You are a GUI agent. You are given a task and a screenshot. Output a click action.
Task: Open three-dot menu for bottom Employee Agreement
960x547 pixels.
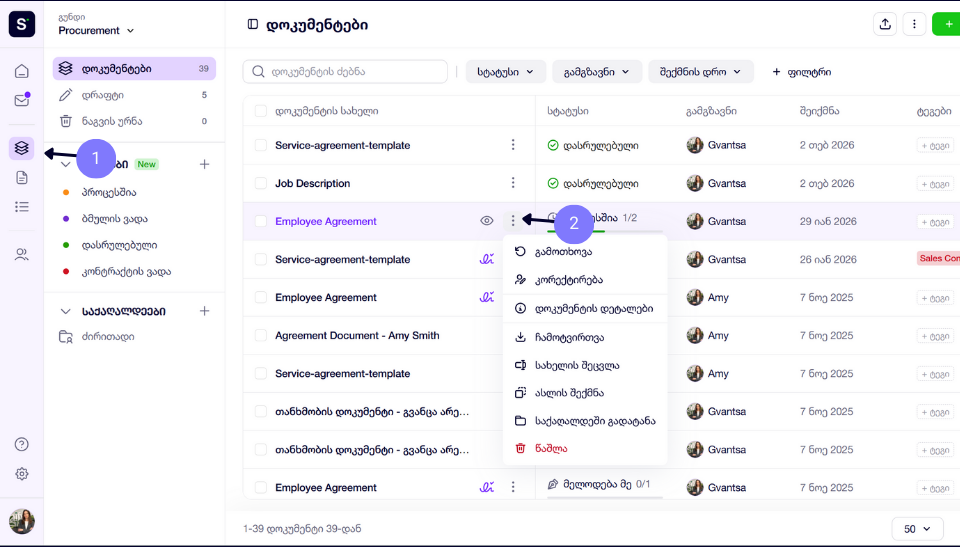tap(513, 487)
